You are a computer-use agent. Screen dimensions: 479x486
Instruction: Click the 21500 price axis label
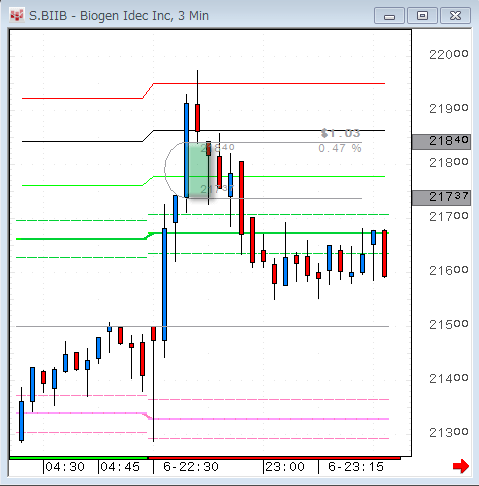coord(449,324)
